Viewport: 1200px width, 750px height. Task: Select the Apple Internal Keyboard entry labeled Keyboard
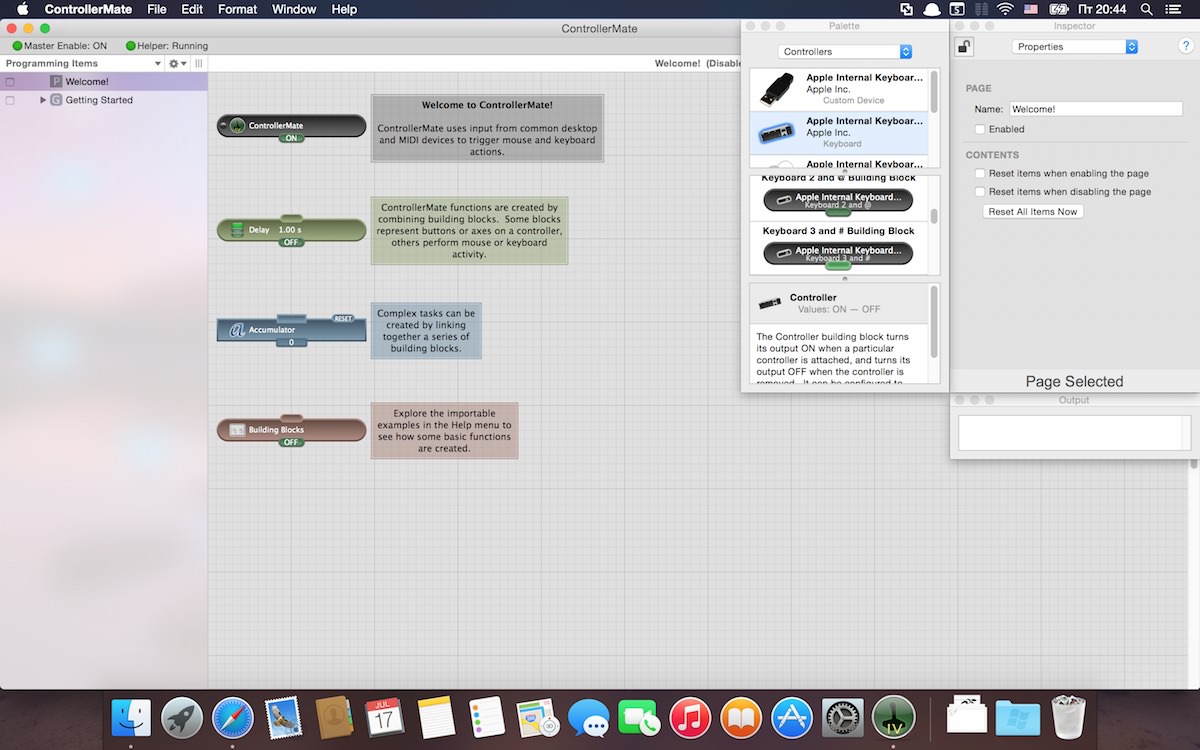pos(839,132)
